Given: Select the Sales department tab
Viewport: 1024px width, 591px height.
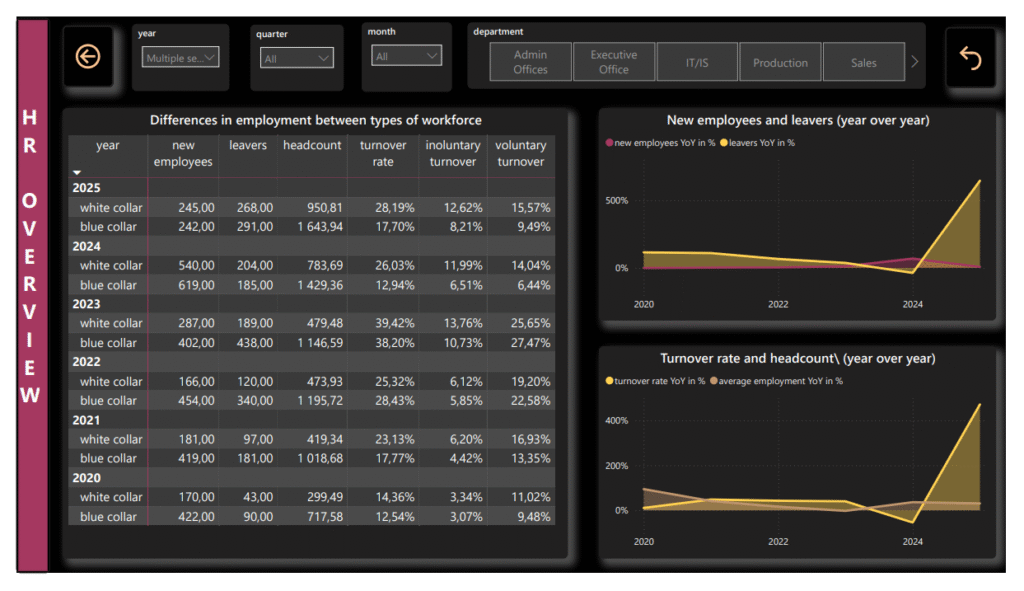Looking at the screenshot, I should click(x=862, y=61).
